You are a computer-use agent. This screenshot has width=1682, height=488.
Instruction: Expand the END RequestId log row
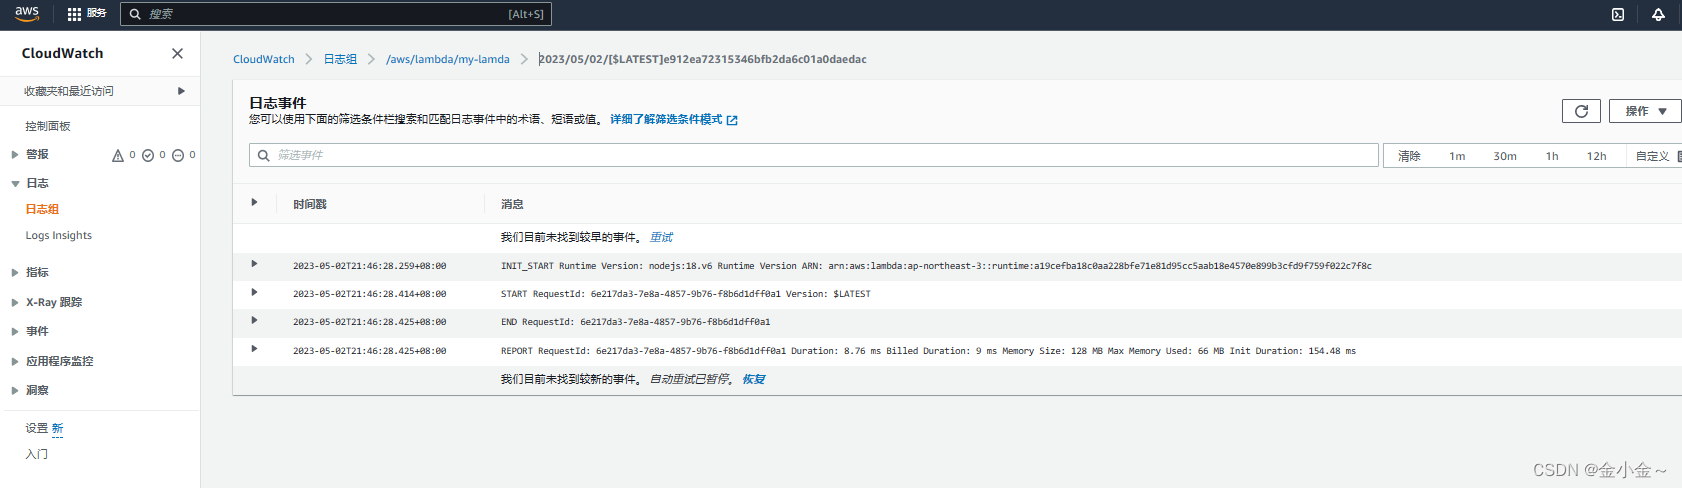254,320
